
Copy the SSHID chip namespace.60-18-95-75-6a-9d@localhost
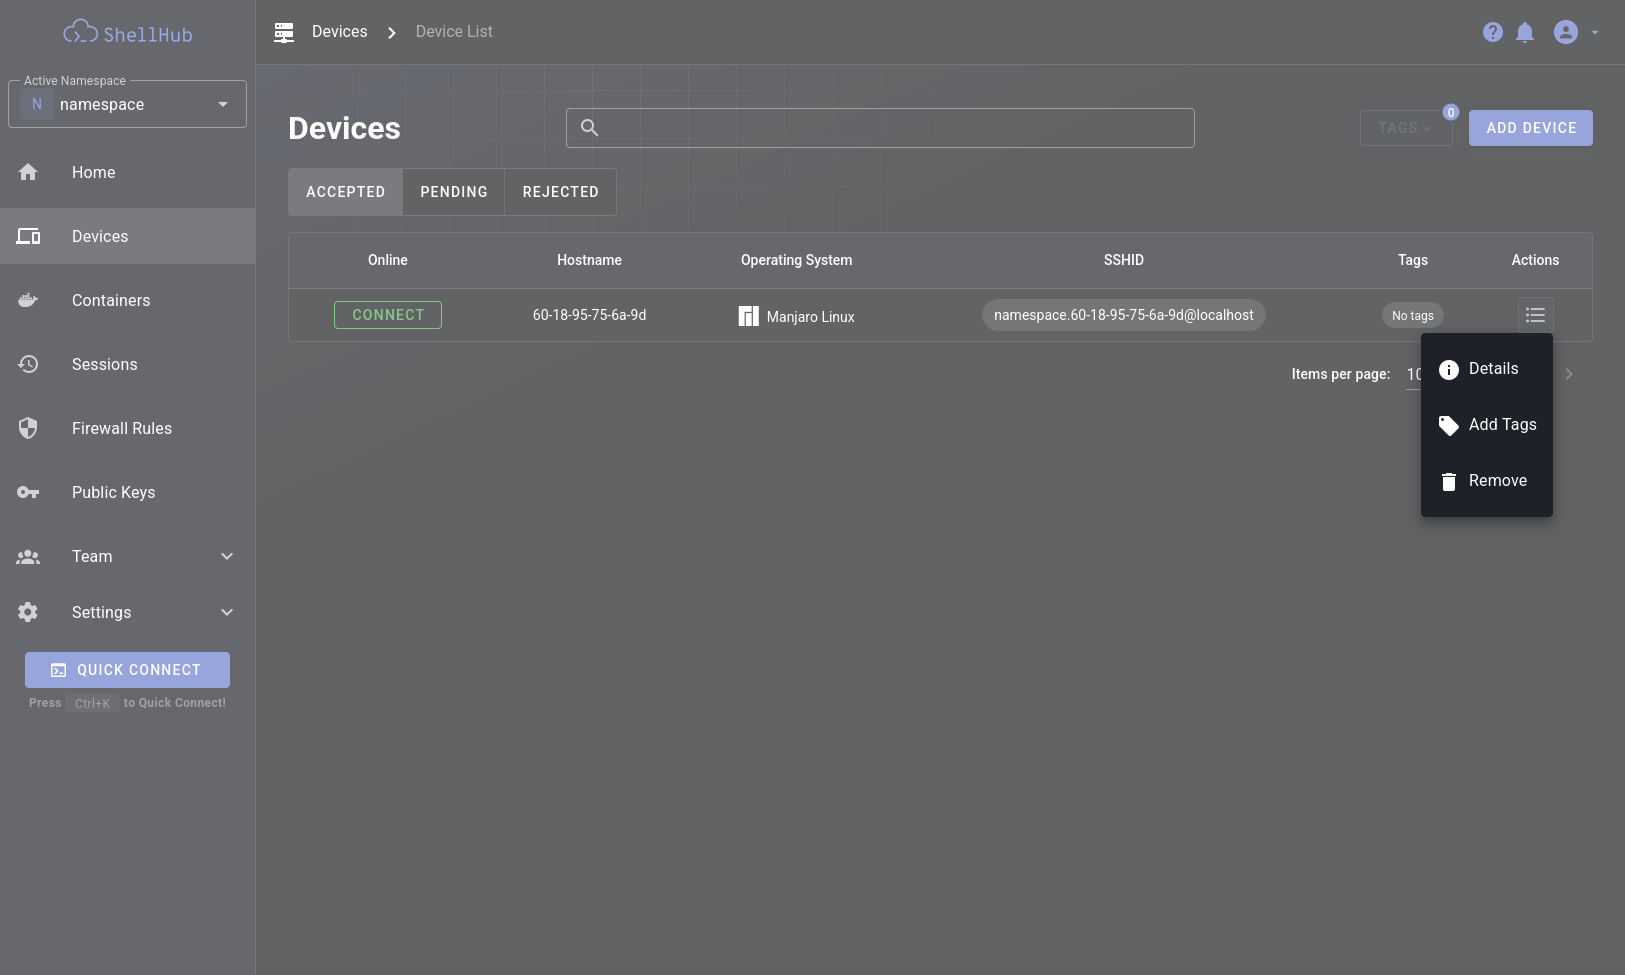(x=1123, y=315)
